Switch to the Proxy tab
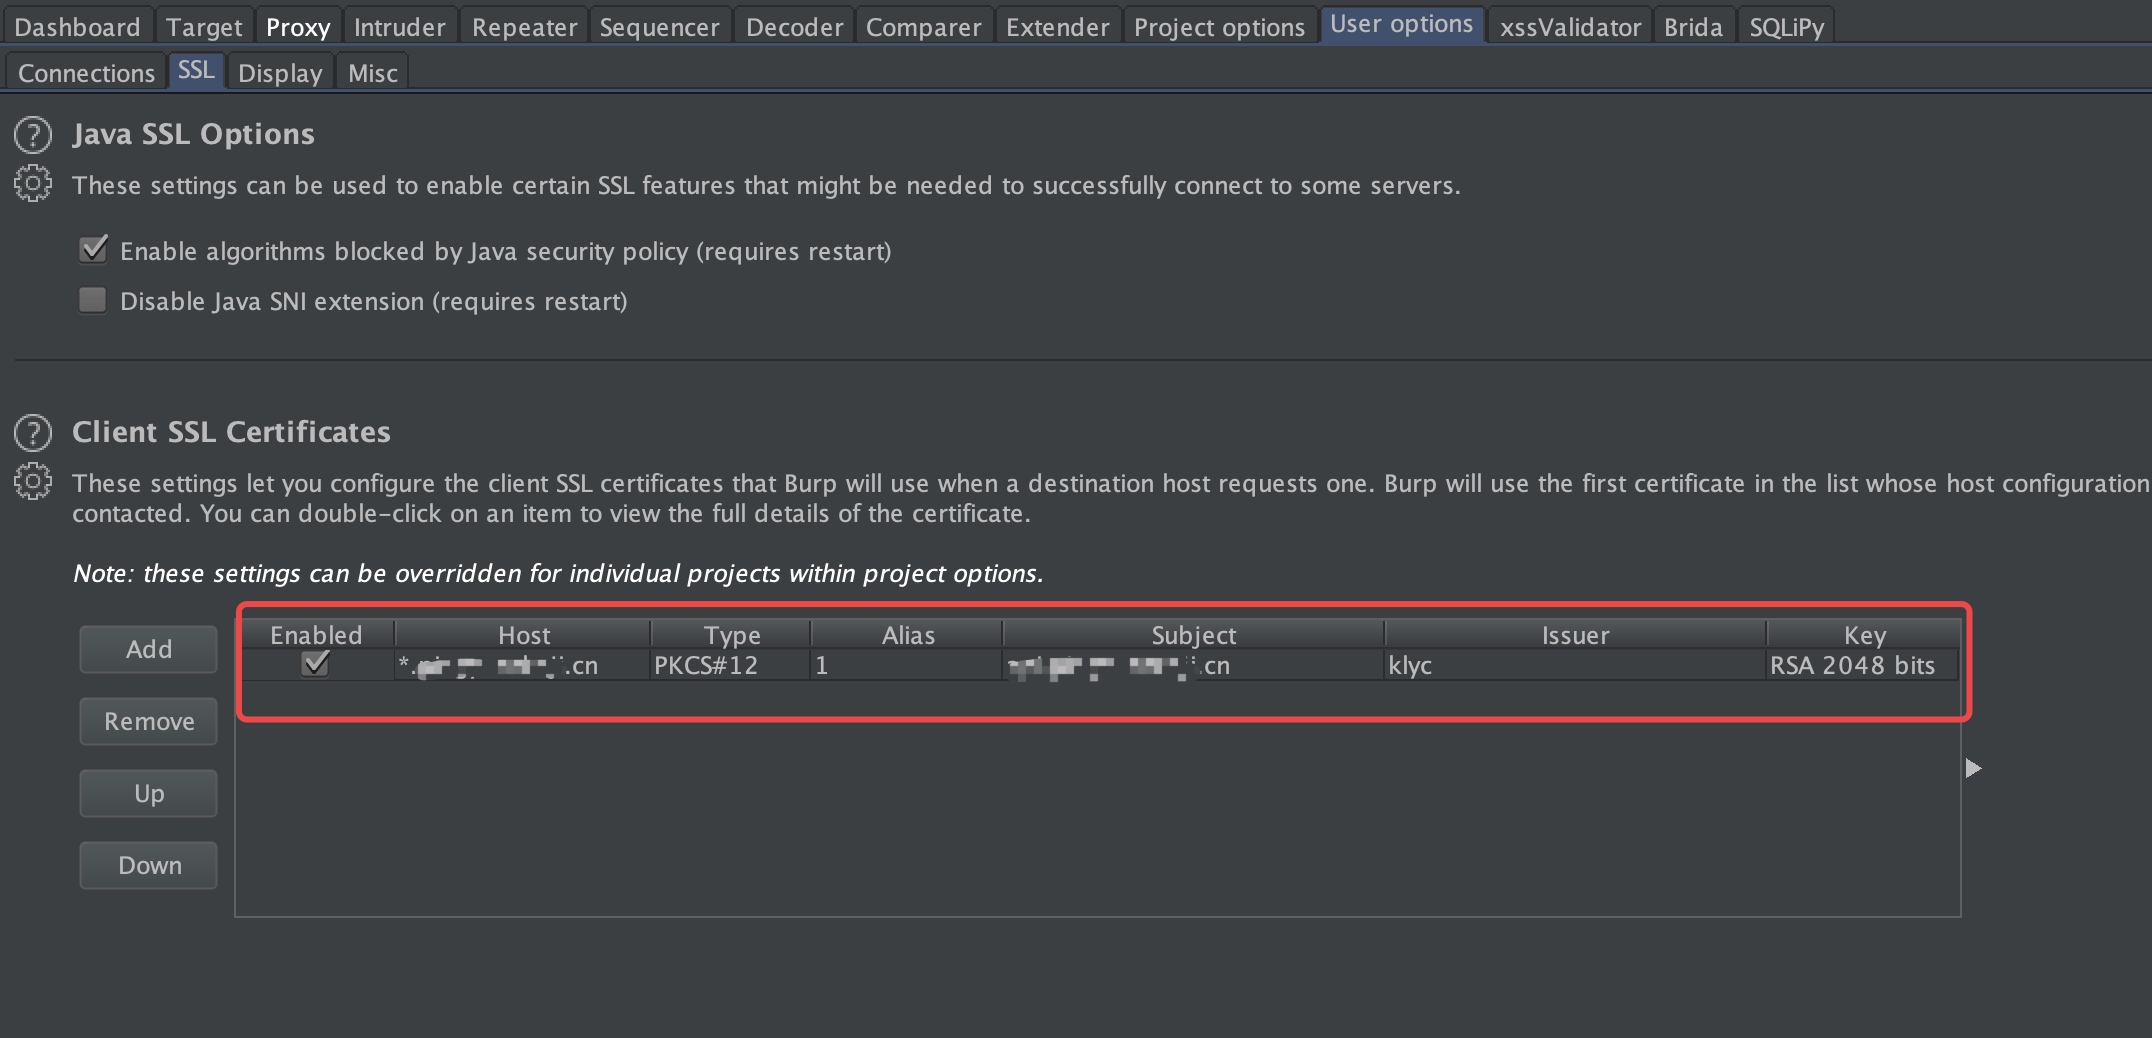 pyautogui.click(x=298, y=27)
